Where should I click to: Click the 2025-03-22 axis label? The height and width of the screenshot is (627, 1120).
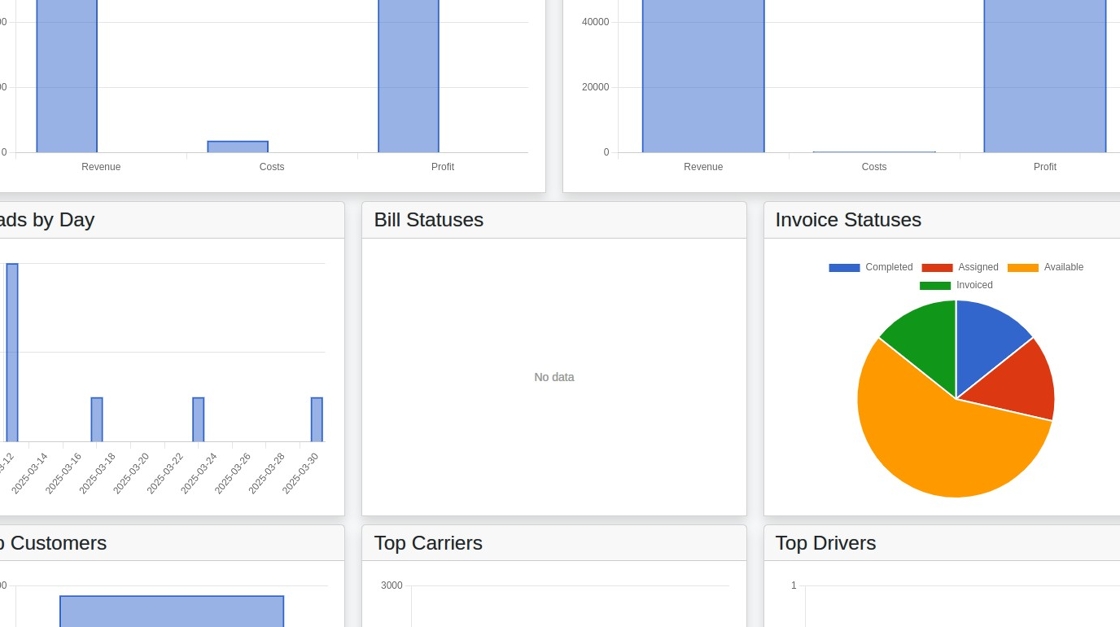coord(164,473)
